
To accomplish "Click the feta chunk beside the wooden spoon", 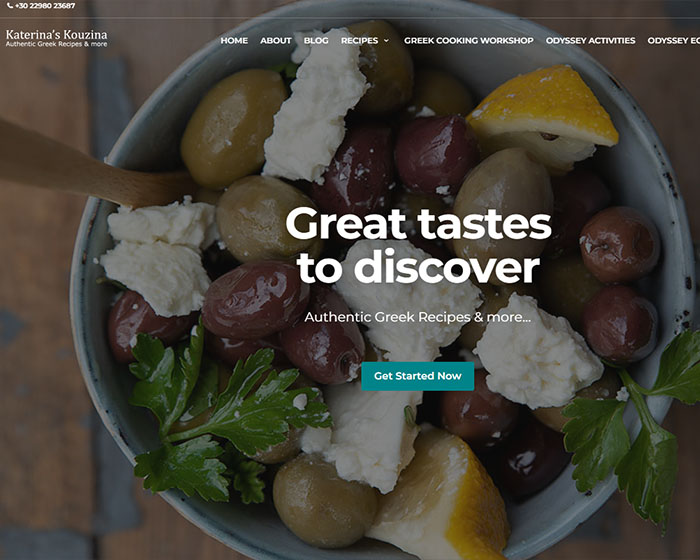I will 158,257.
